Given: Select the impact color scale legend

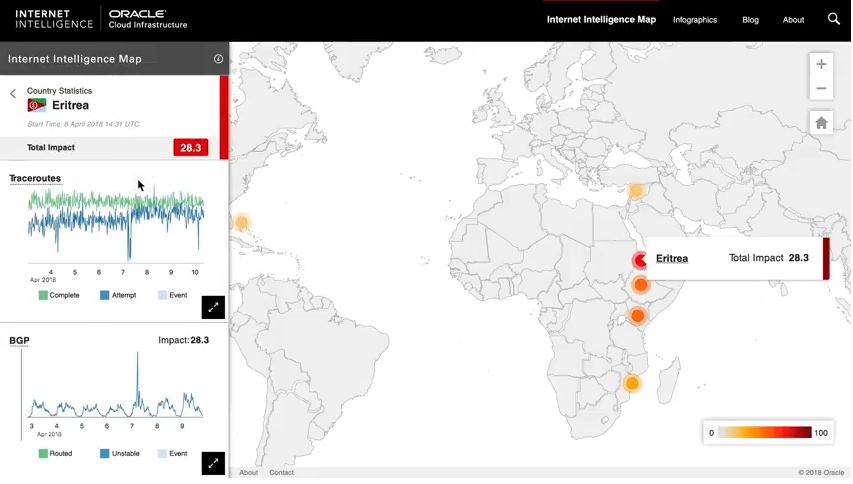Looking at the screenshot, I should click(768, 433).
